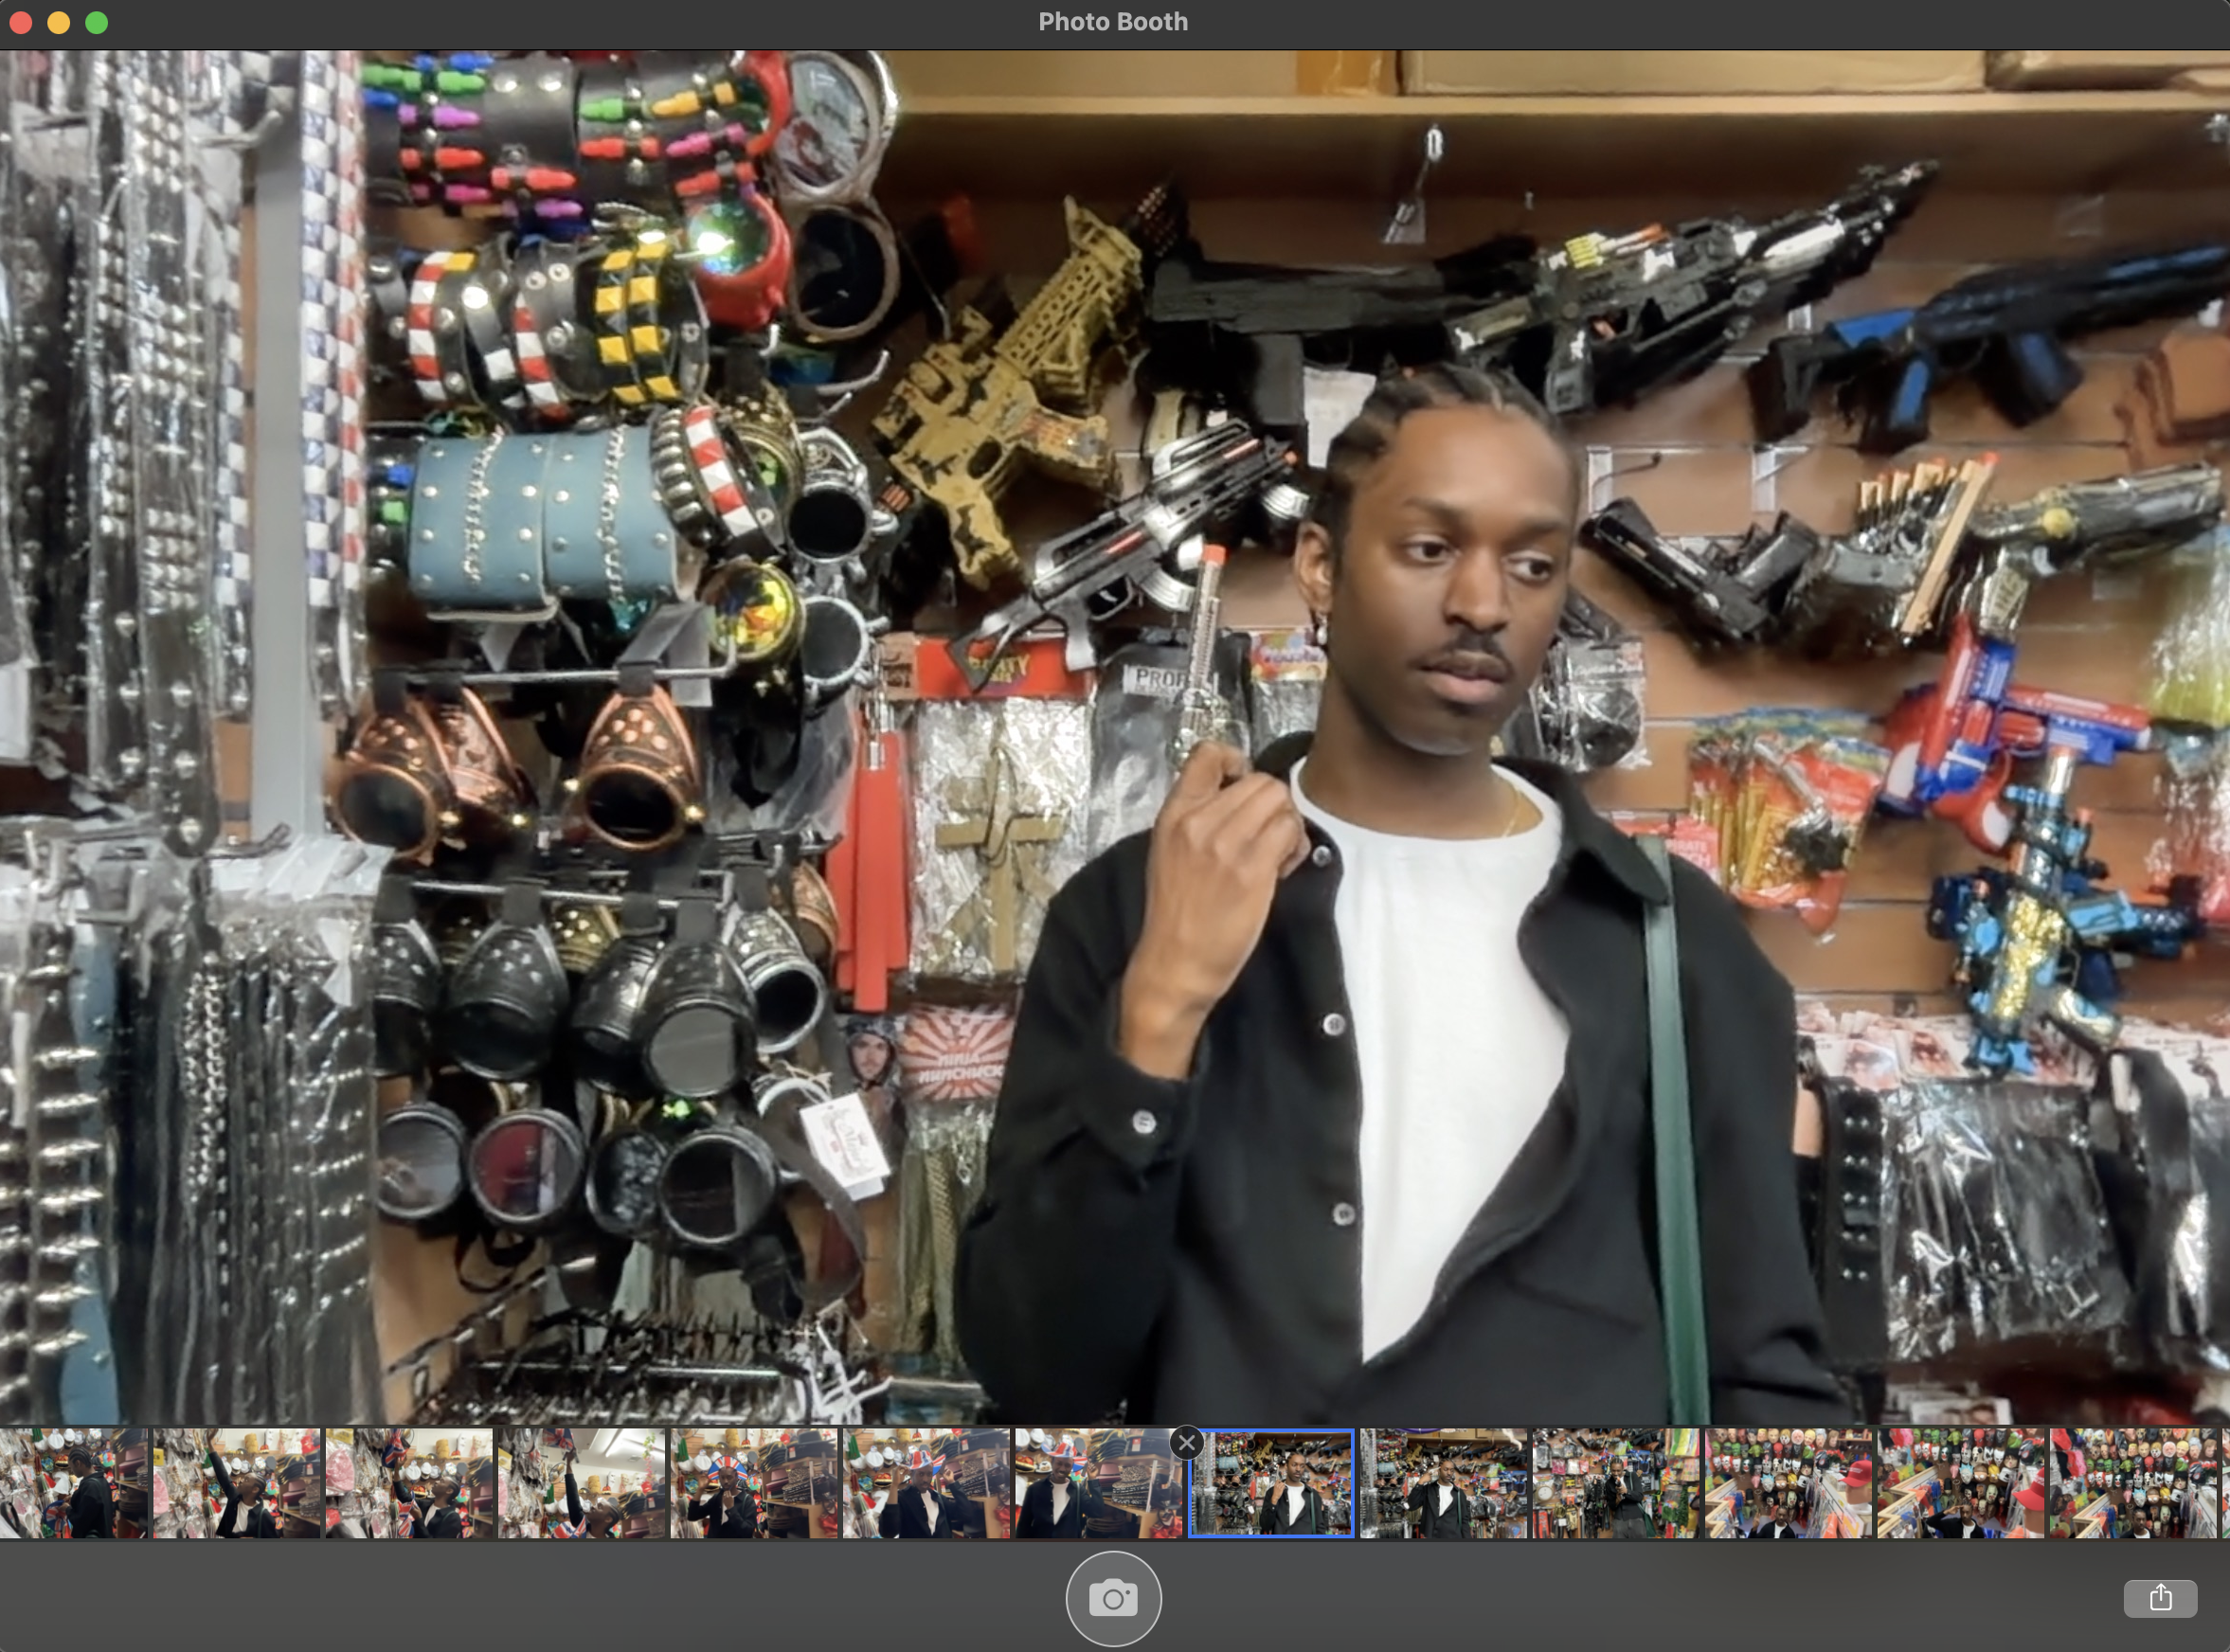
Task: Select first mask-wall thumbnail with red cap
Action: click(1788, 1483)
